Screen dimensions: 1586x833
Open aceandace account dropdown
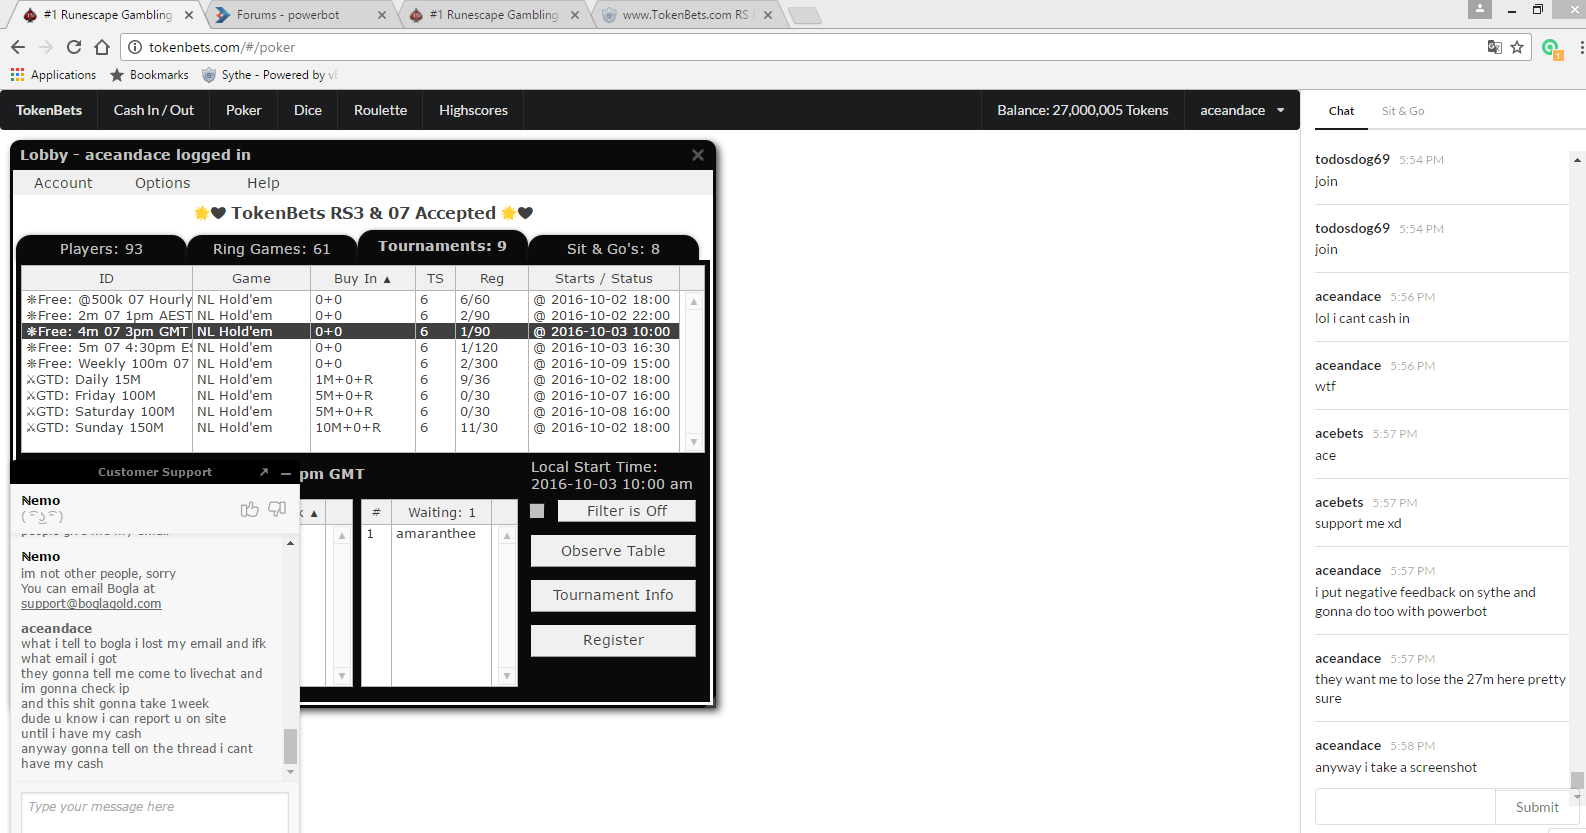coord(1242,110)
